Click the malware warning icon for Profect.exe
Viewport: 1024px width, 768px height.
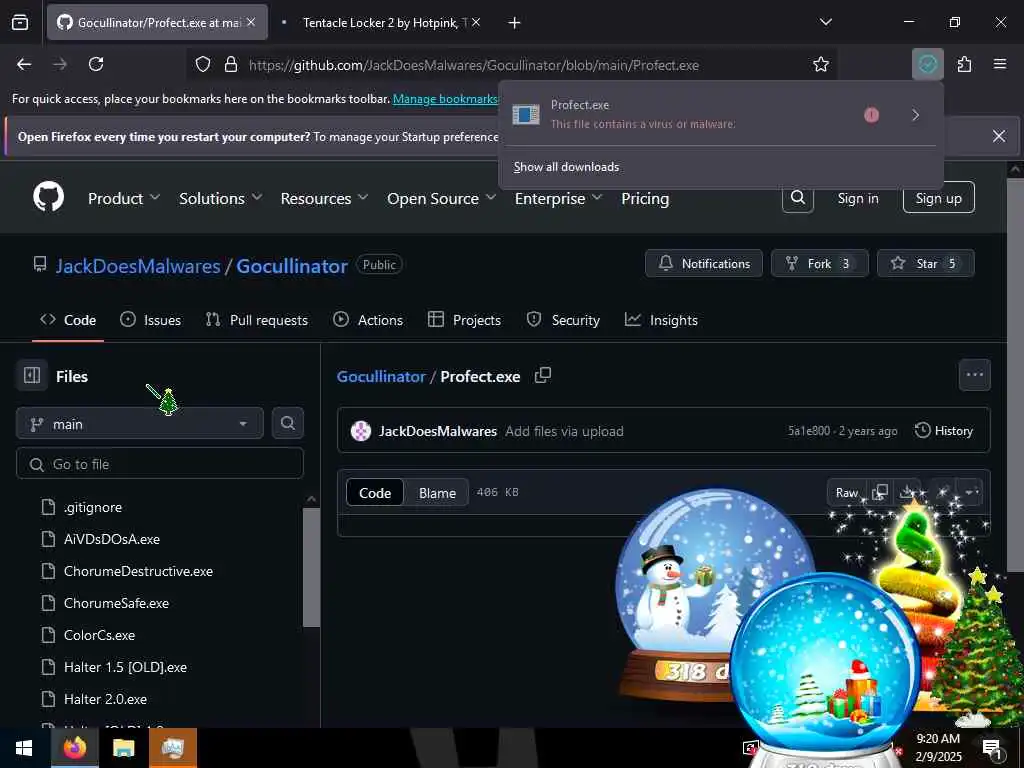click(x=871, y=115)
